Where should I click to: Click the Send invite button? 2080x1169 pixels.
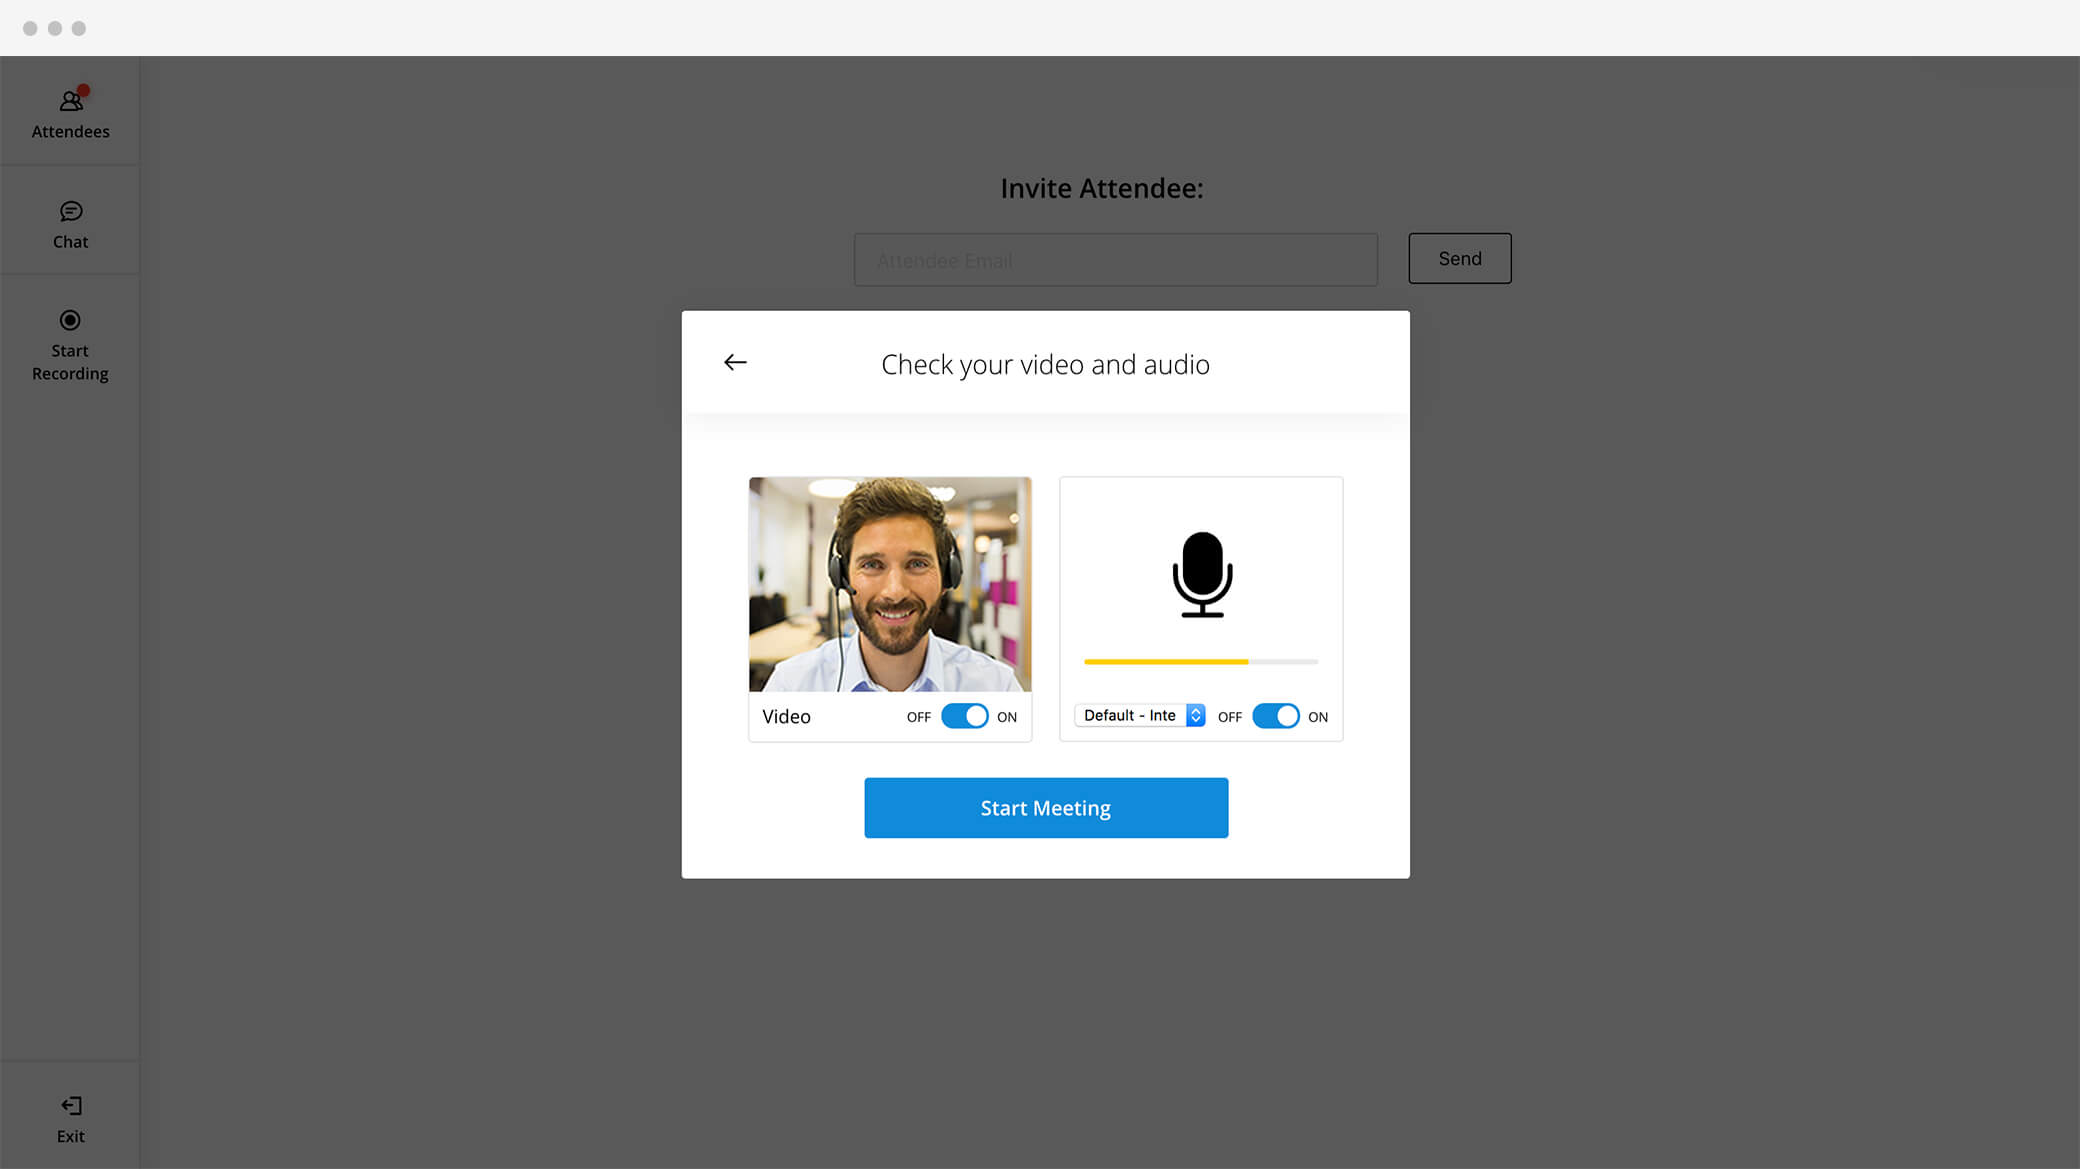pyautogui.click(x=1460, y=258)
